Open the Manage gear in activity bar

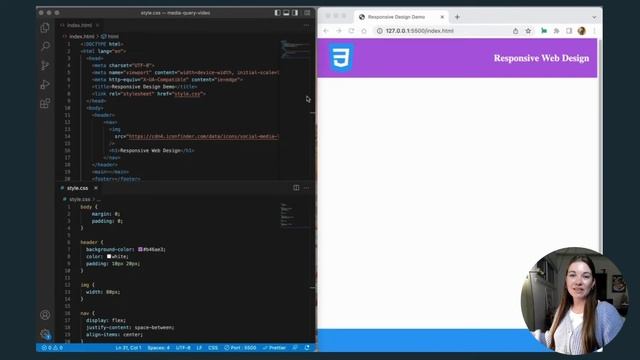tap(45, 334)
